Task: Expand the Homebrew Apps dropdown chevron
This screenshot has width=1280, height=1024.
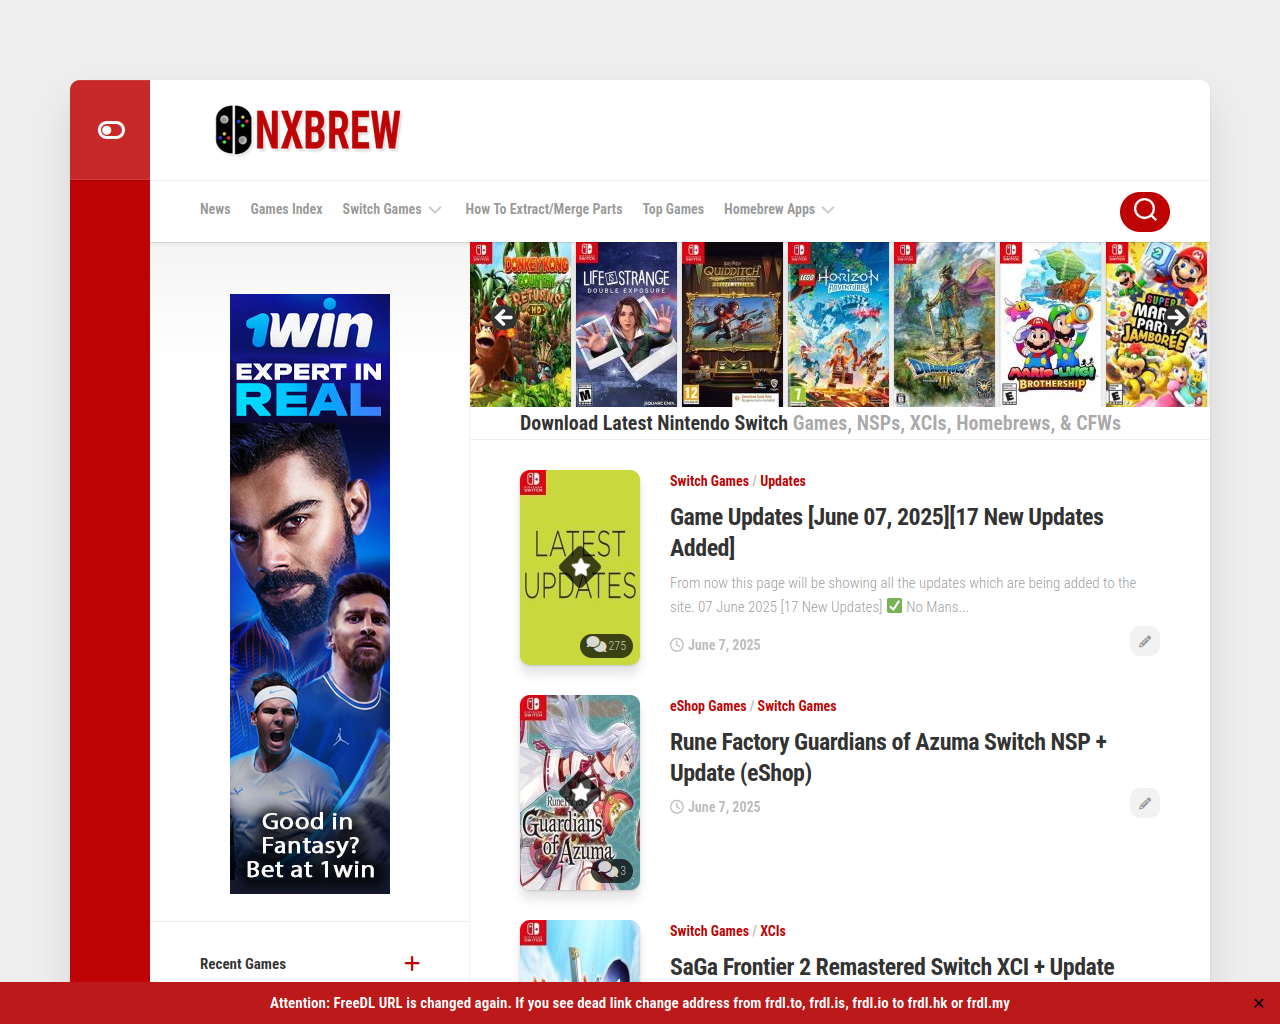Action: click(x=828, y=210)
